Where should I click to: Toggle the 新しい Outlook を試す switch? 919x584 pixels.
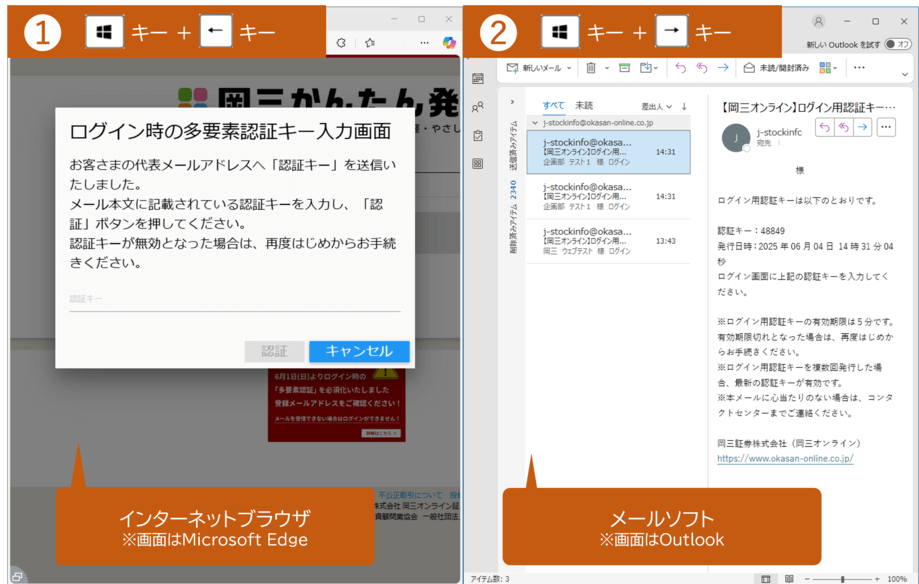pos(898,44)
